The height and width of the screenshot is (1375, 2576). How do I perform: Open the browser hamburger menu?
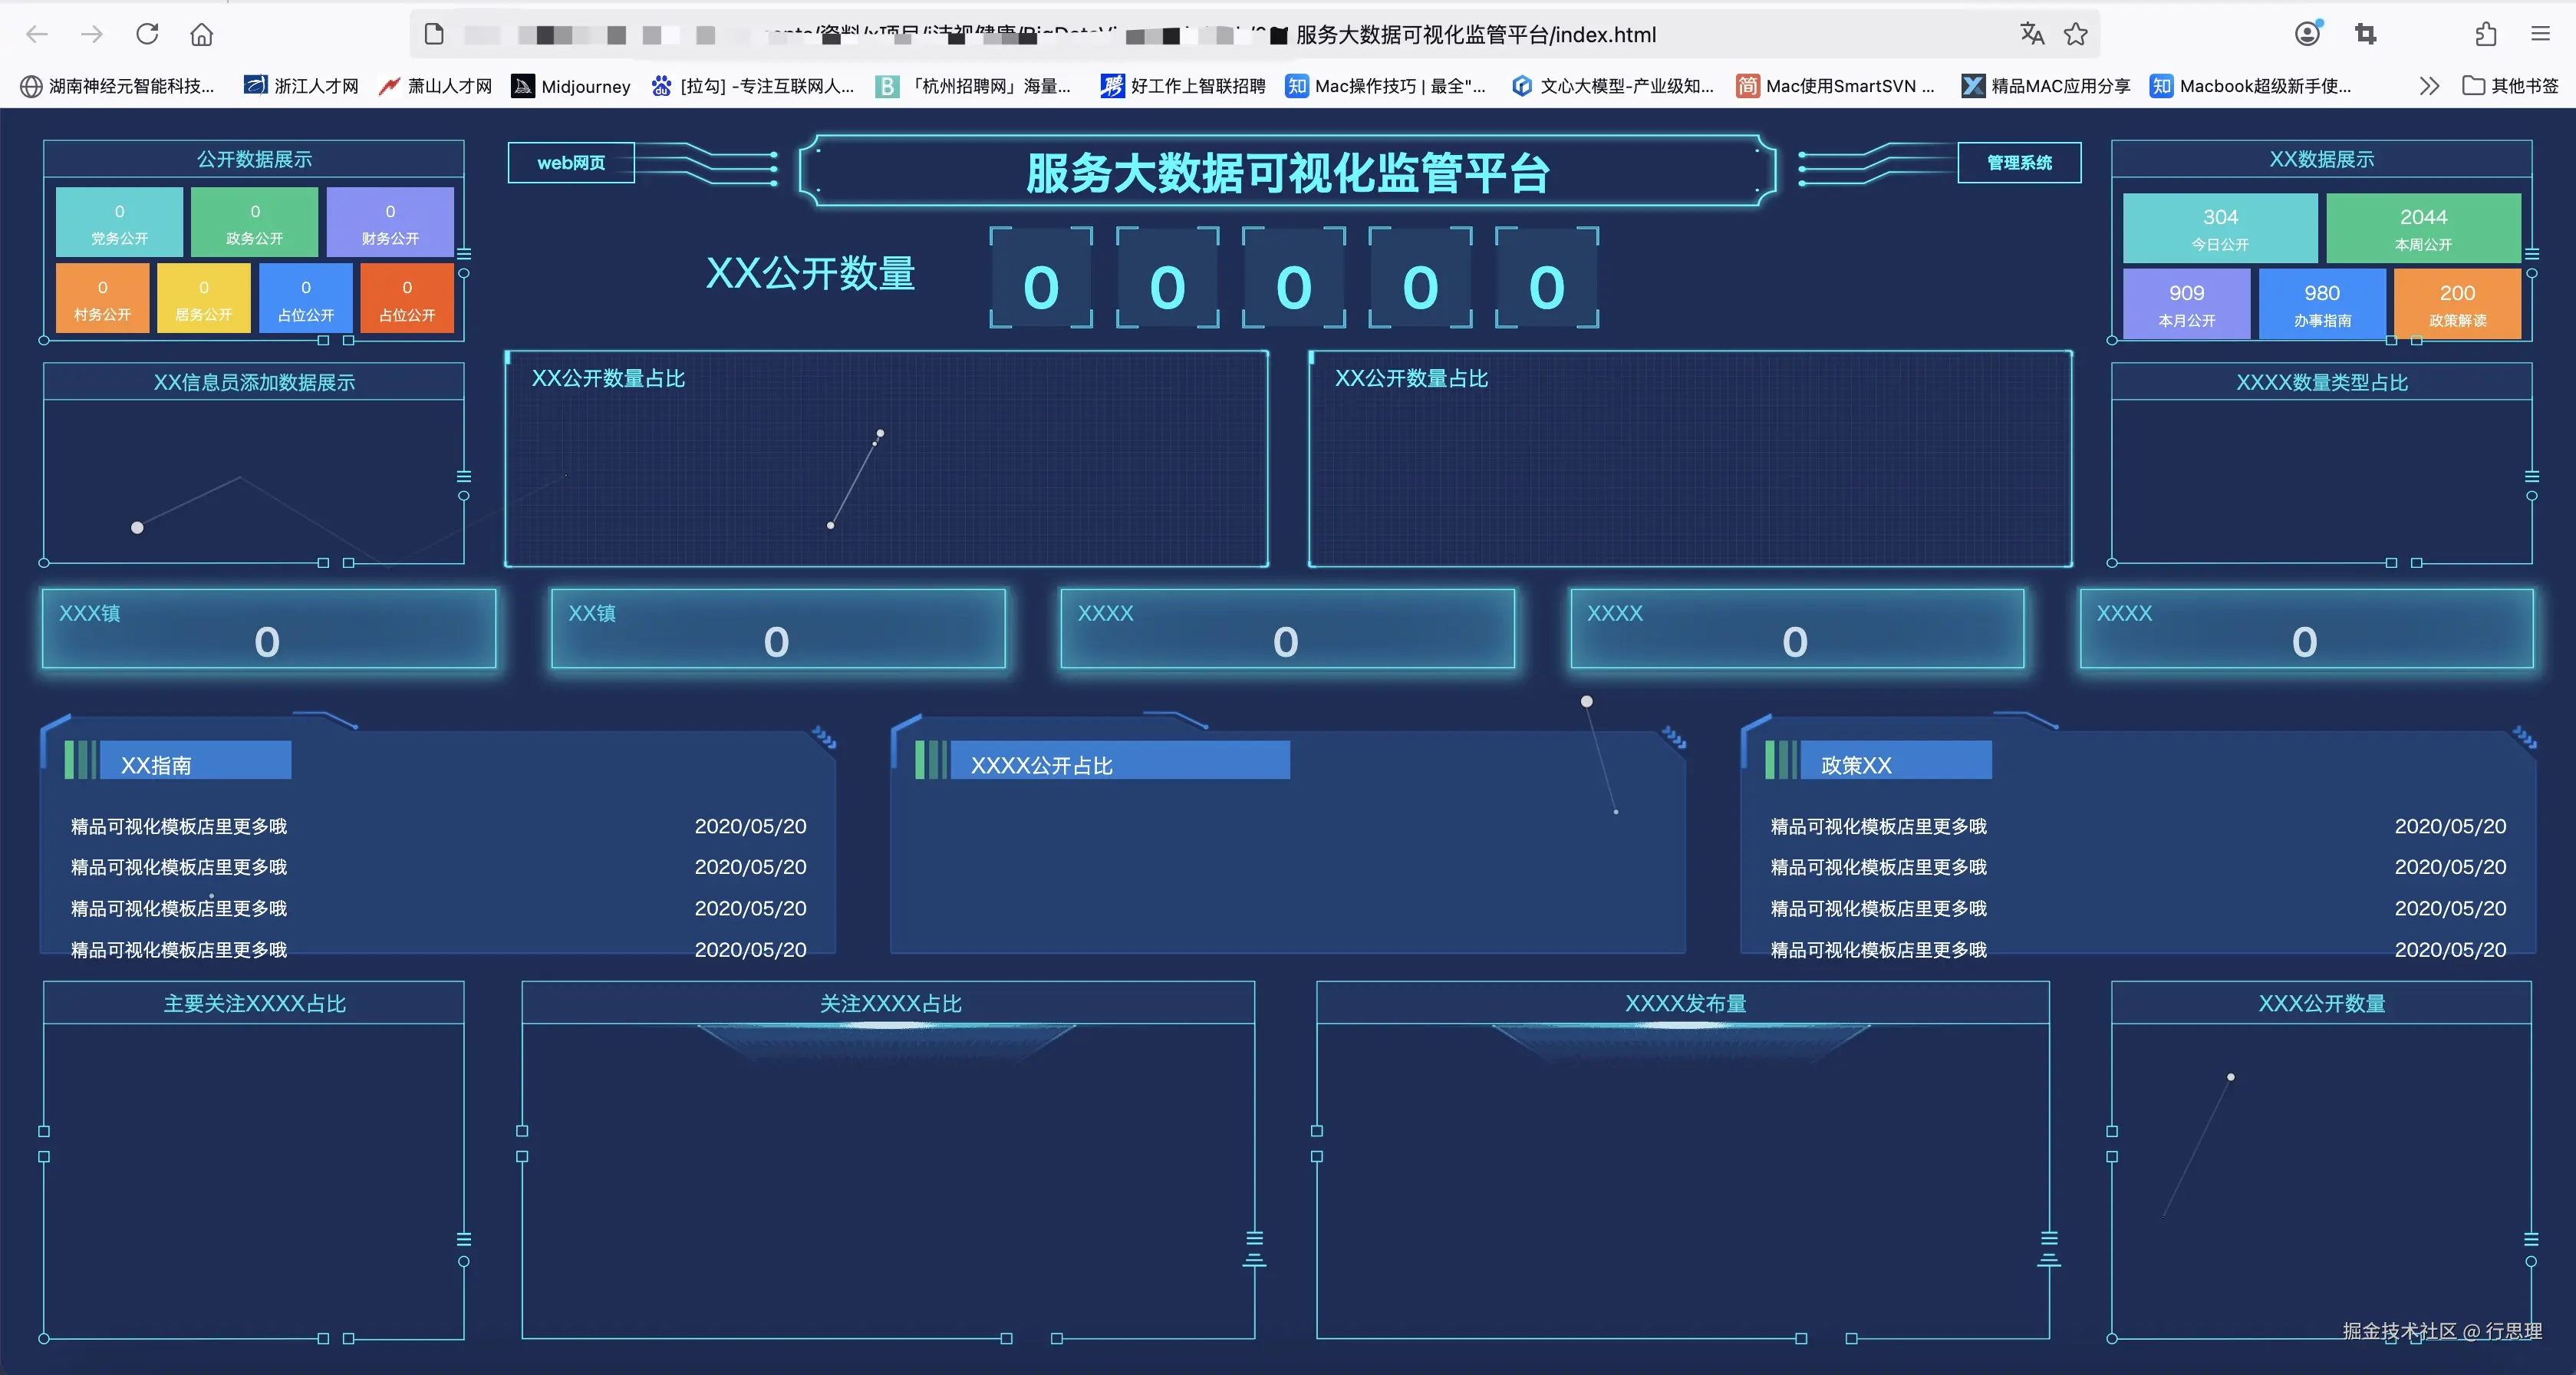coord(2540,34)
